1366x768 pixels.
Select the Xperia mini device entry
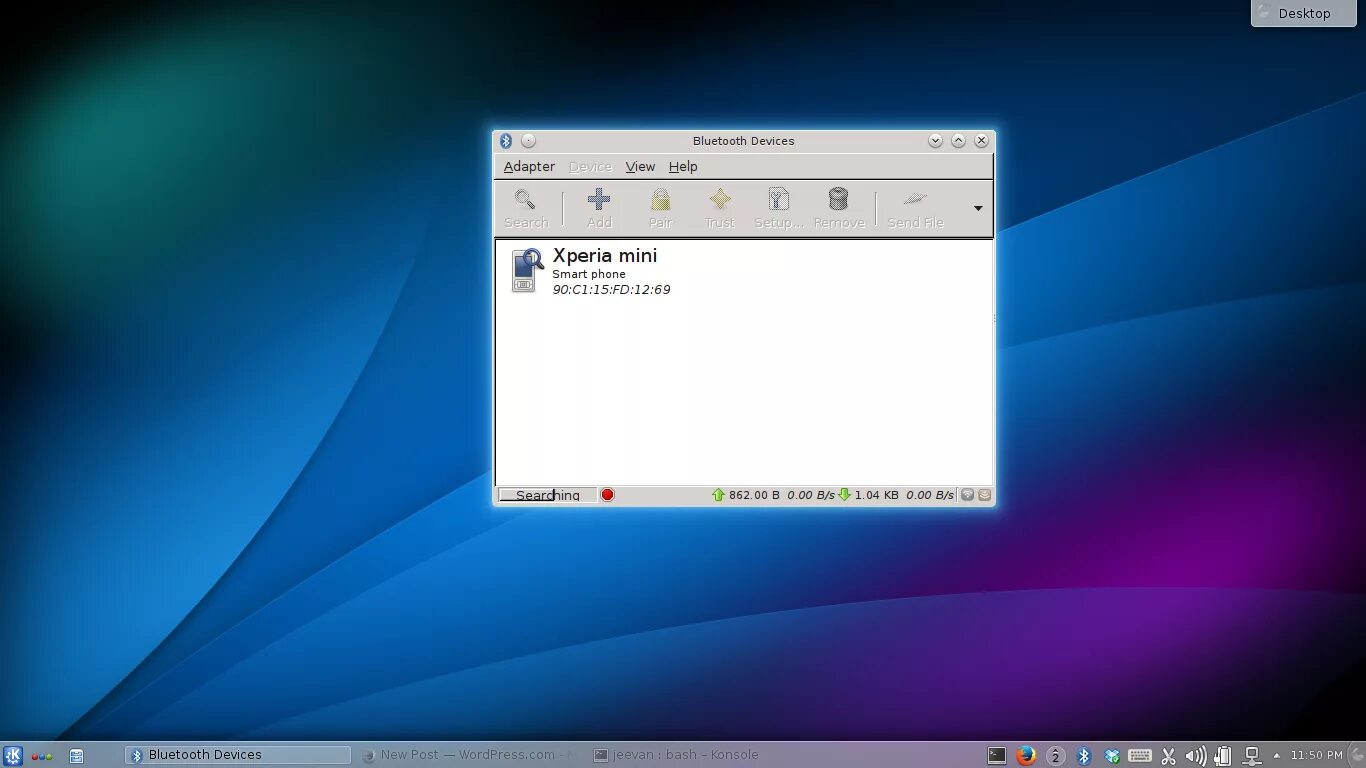(744, 271)
